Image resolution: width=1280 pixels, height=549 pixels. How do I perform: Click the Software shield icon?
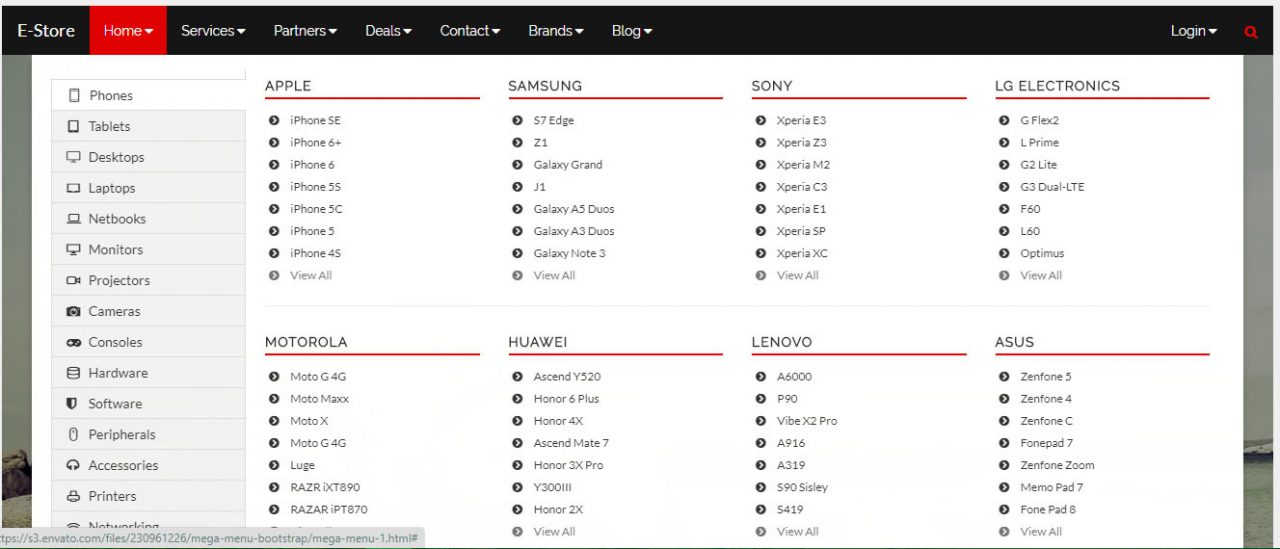[73, 404]
